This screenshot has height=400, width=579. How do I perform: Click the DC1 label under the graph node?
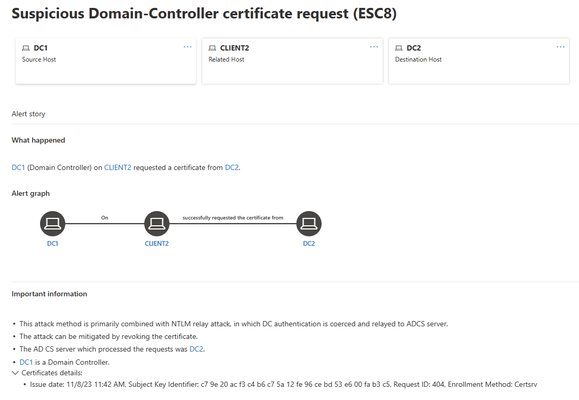(x=52, y=243)
